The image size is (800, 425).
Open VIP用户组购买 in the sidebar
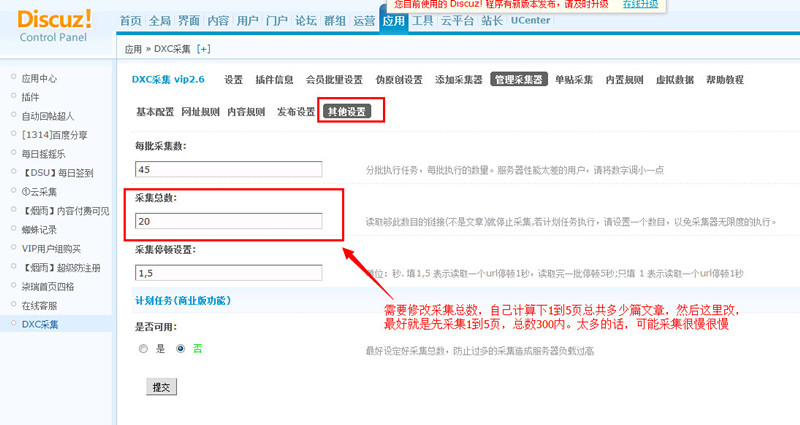(x=51, y=249)
